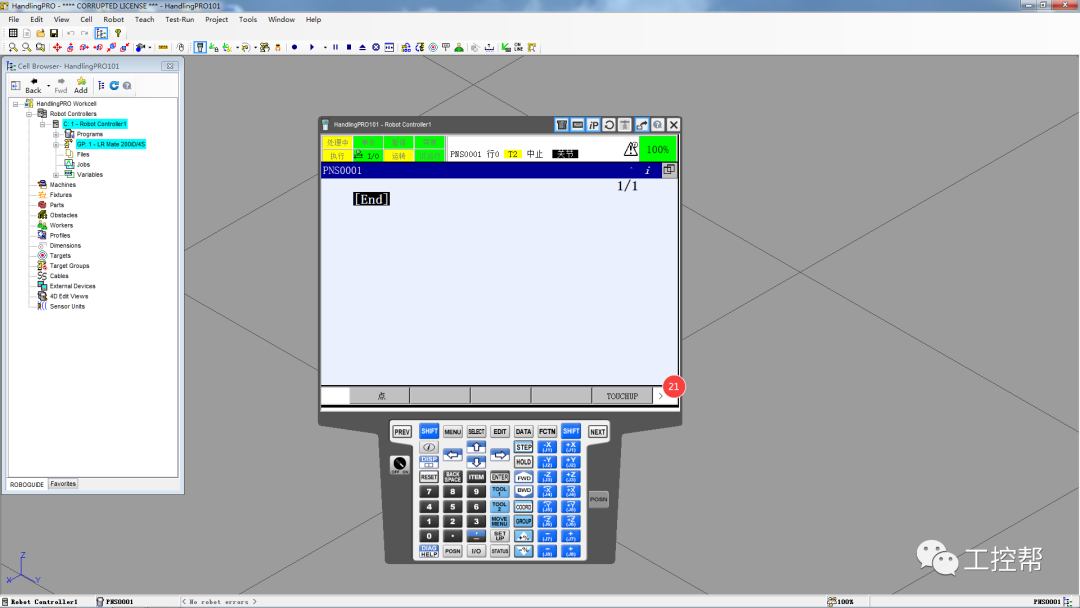Viewport: 1080px width, 608px height.
Task: Click the pendant DATA key
Action: point(523,432)
